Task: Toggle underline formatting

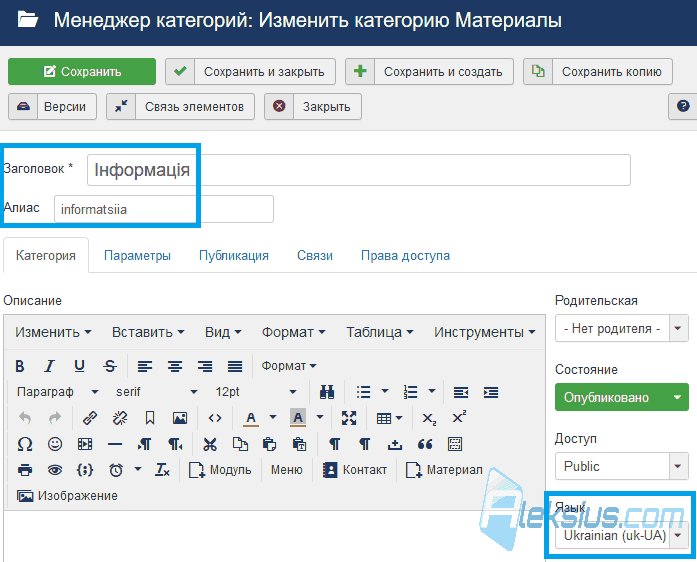Action: [x=80, y=366]
